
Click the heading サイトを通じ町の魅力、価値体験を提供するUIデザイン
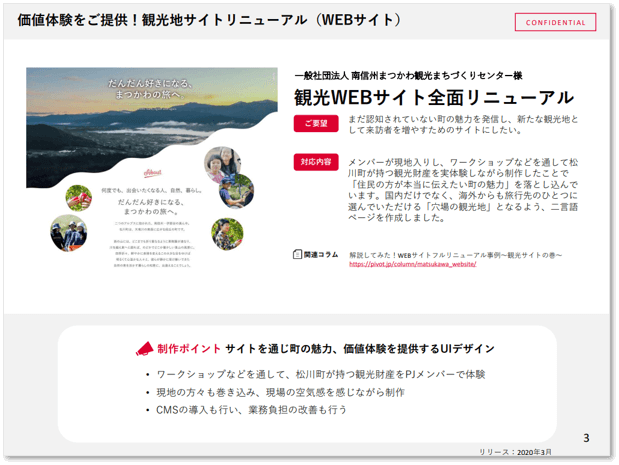pos(360,349)
